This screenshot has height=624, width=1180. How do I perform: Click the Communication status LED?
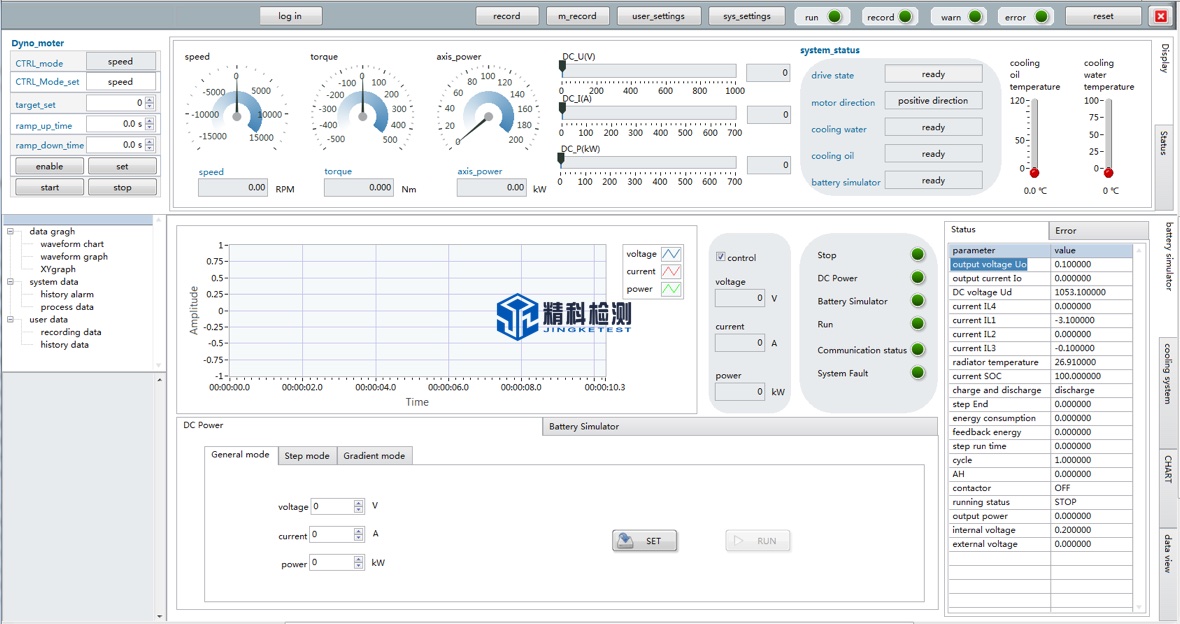coord(917,350)
